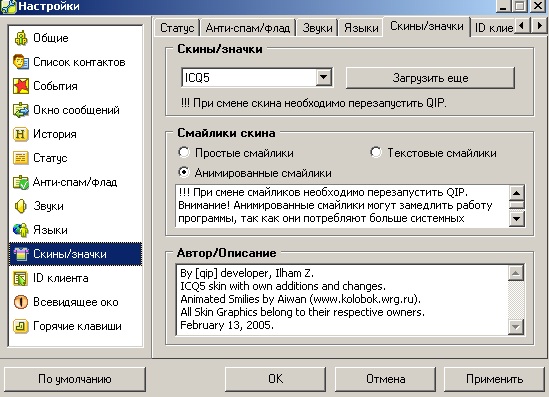
Task: Open Горячие клавиши settings section
Action: point(75,326)
